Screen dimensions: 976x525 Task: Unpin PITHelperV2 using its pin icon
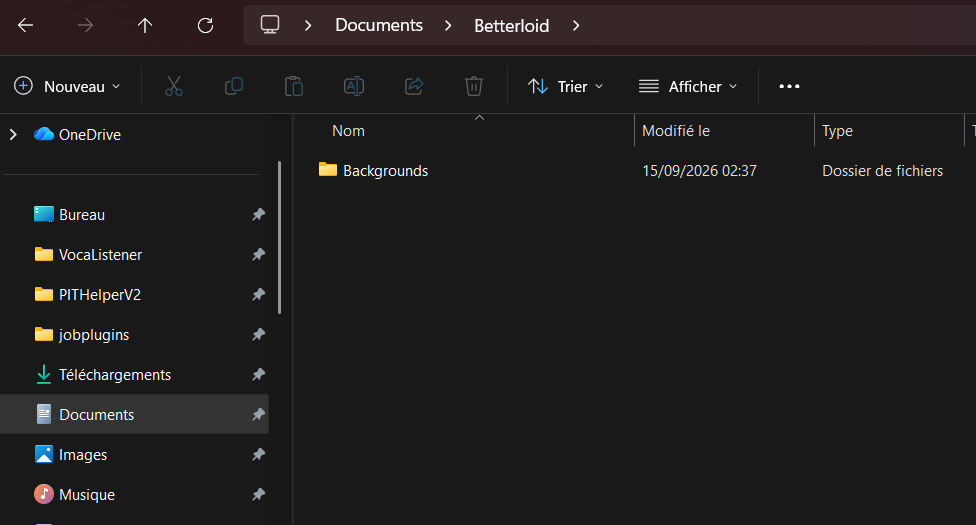(258, 294)
